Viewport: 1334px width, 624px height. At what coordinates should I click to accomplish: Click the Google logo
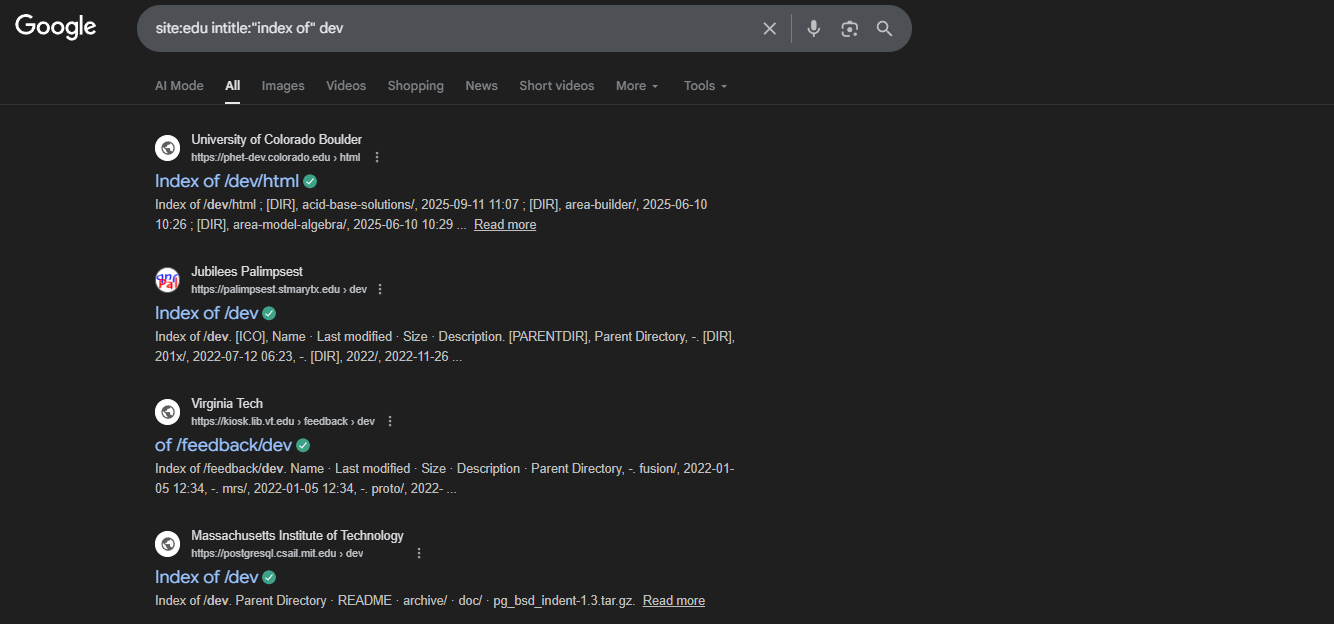pos(56,27)
